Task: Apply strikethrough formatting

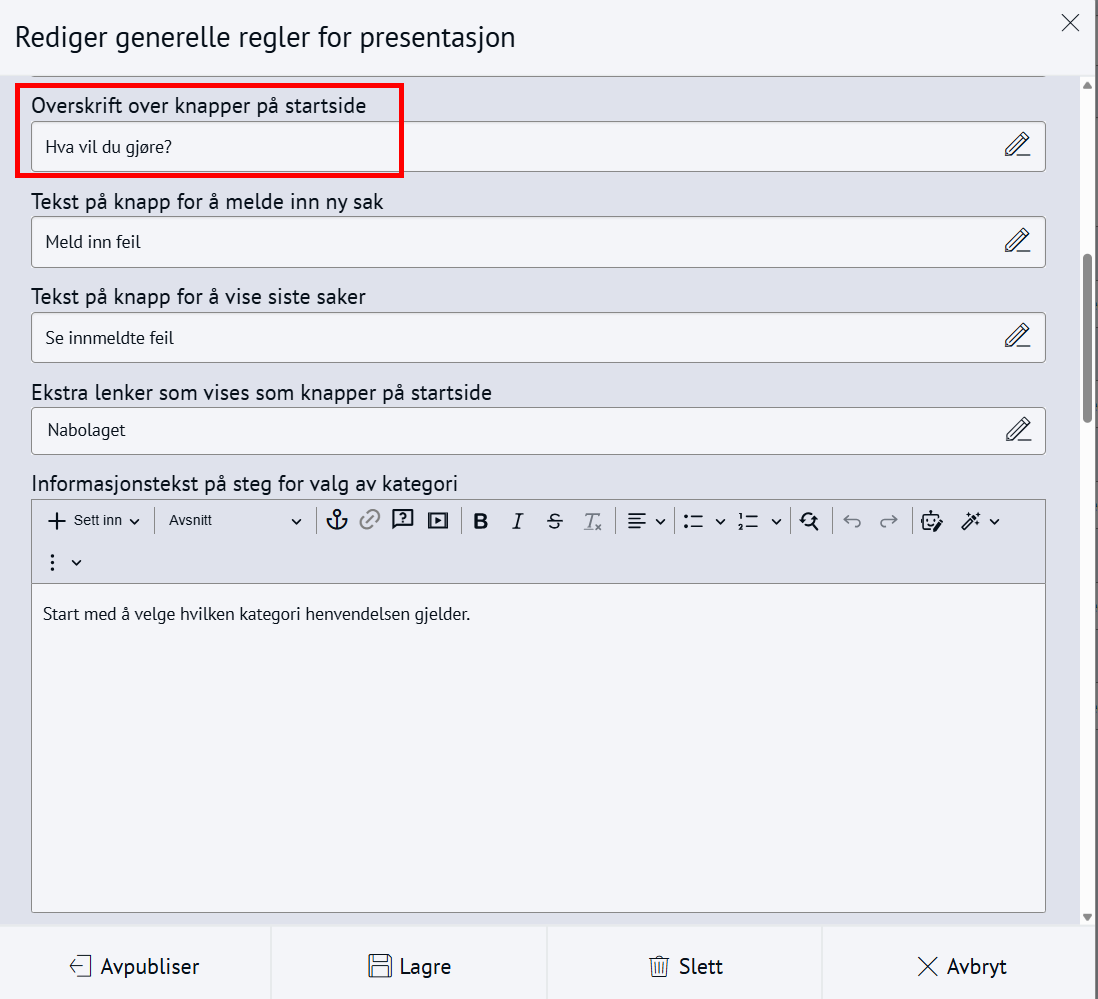Action: pyautogui.click(x=555, y=521)
